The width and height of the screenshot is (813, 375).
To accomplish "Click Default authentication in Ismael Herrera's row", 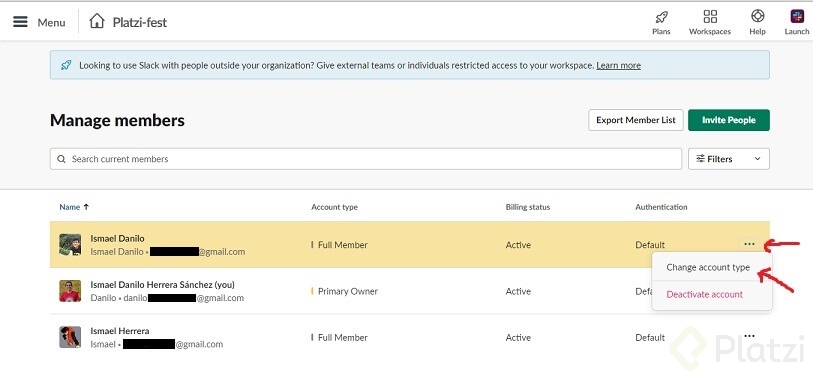I will (650, 337).
